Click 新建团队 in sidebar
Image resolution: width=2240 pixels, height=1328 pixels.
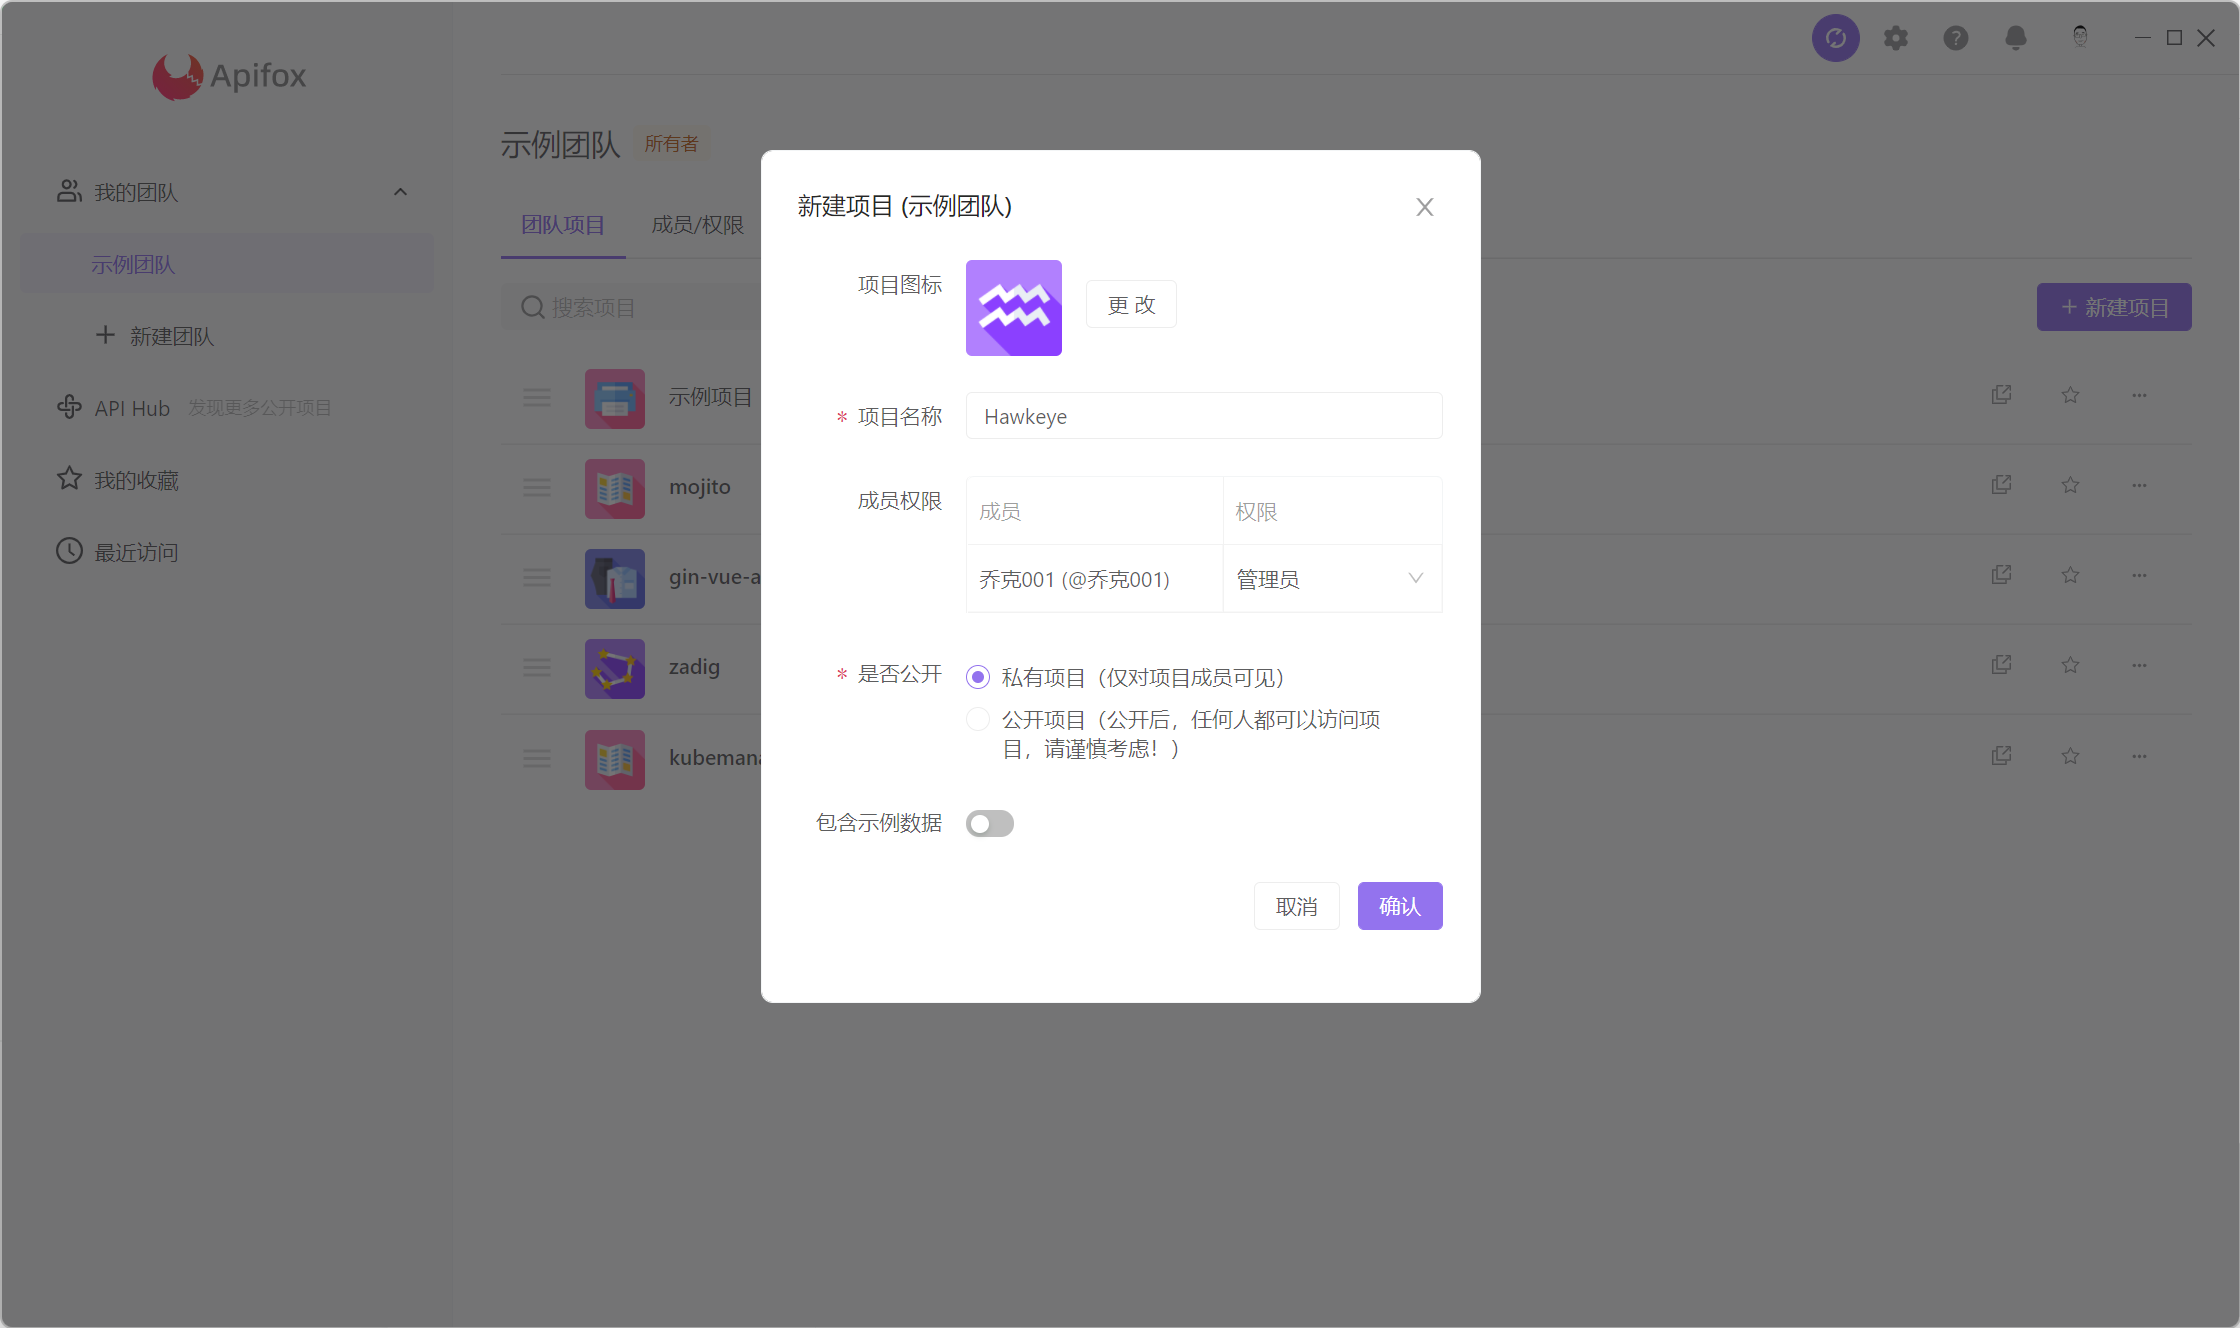[x=155, y=336]
